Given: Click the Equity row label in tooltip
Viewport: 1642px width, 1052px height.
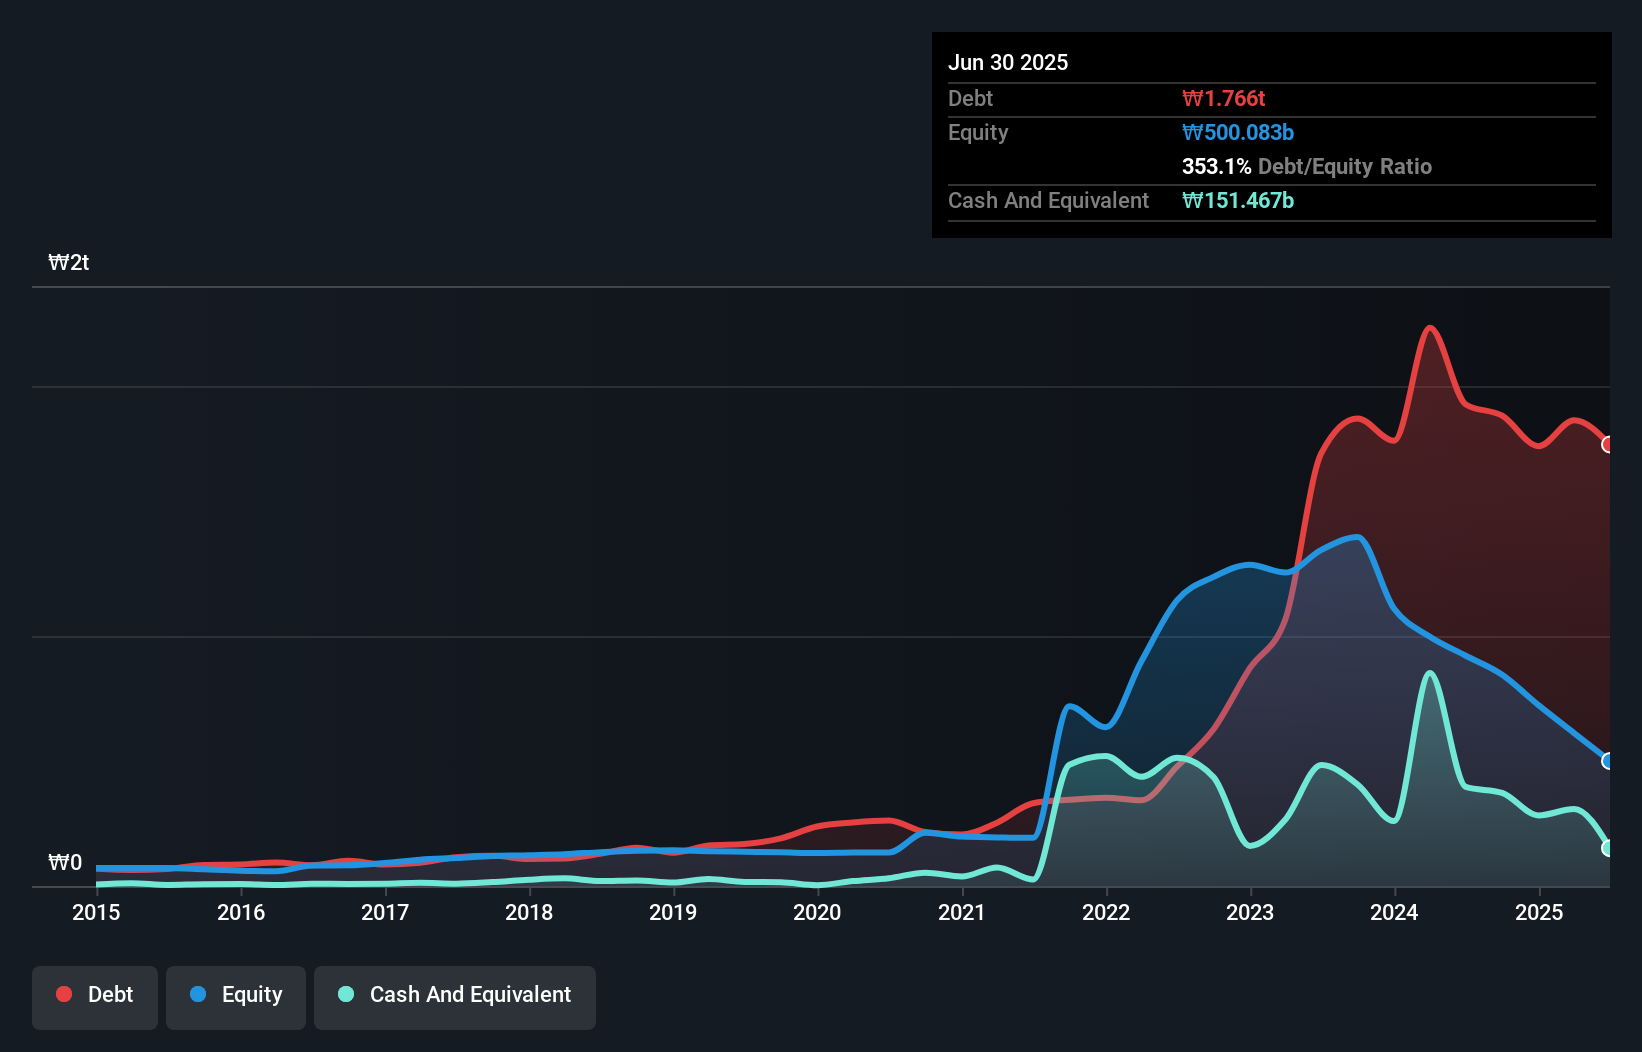Looking at the screenshot, I should tap(978, 133).
